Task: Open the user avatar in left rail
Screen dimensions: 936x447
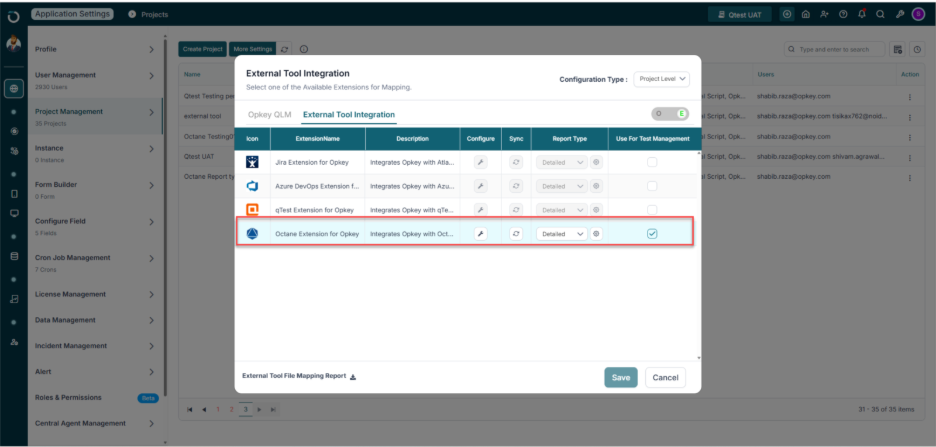Action: [x=14, y=44]
